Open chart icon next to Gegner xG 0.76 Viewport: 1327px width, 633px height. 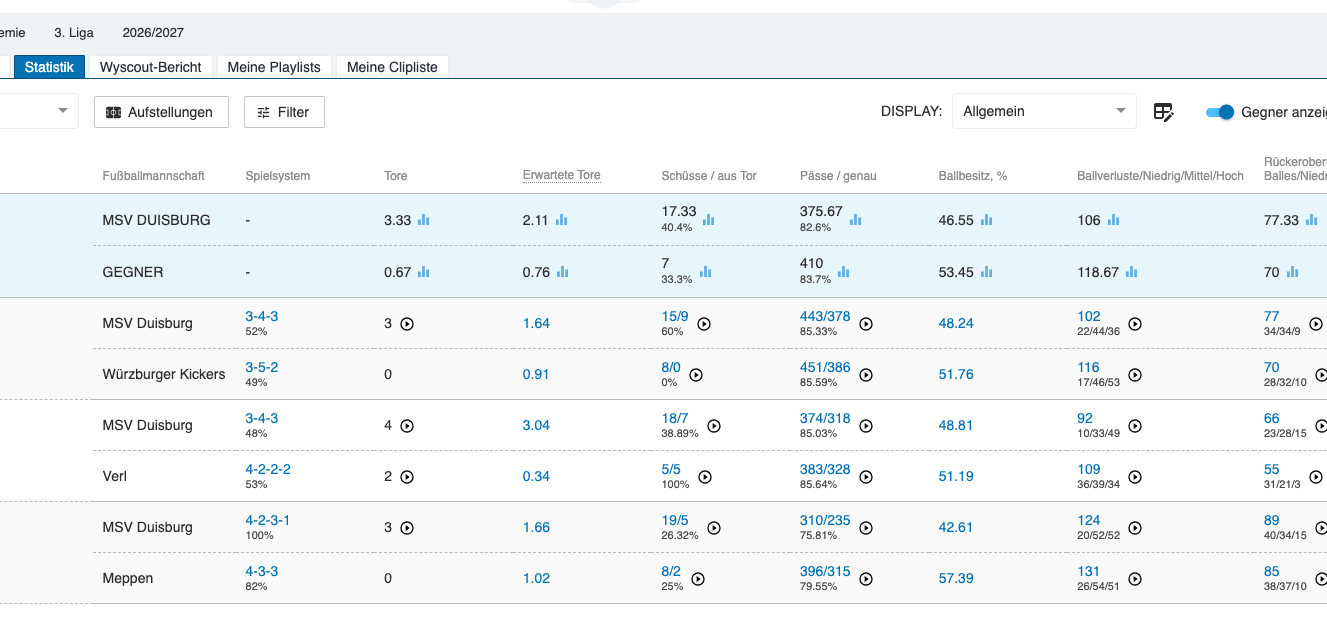pyautogui.click(x=562, y=271)
